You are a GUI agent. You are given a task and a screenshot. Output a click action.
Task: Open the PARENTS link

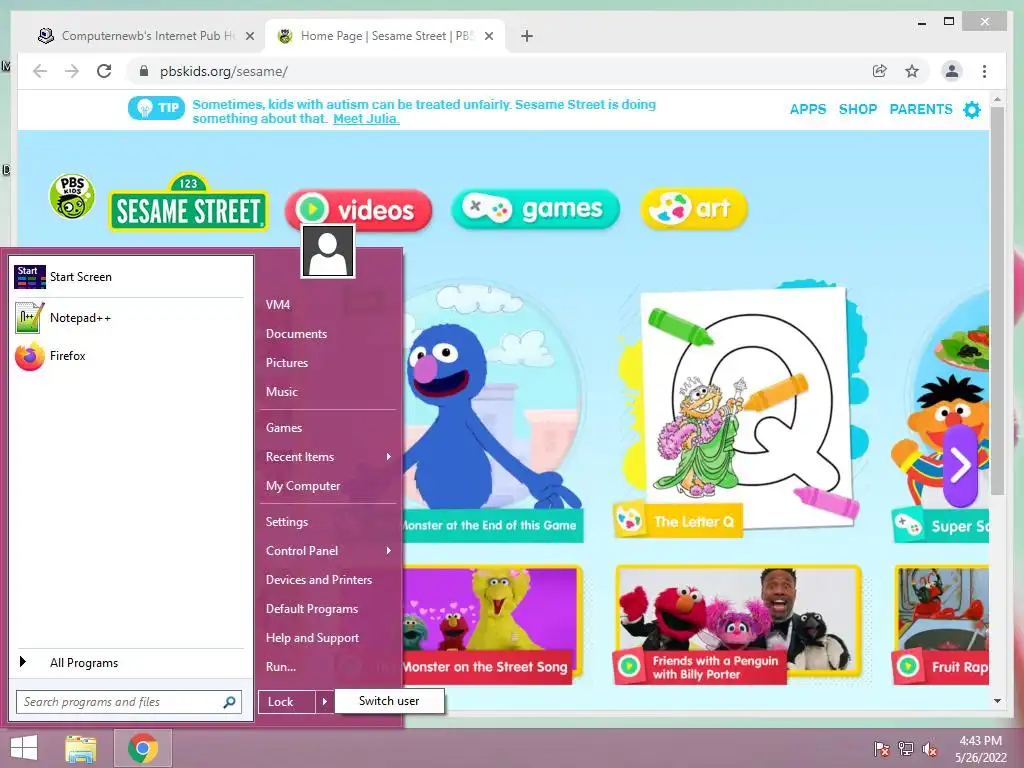click(x=921, y=109)
